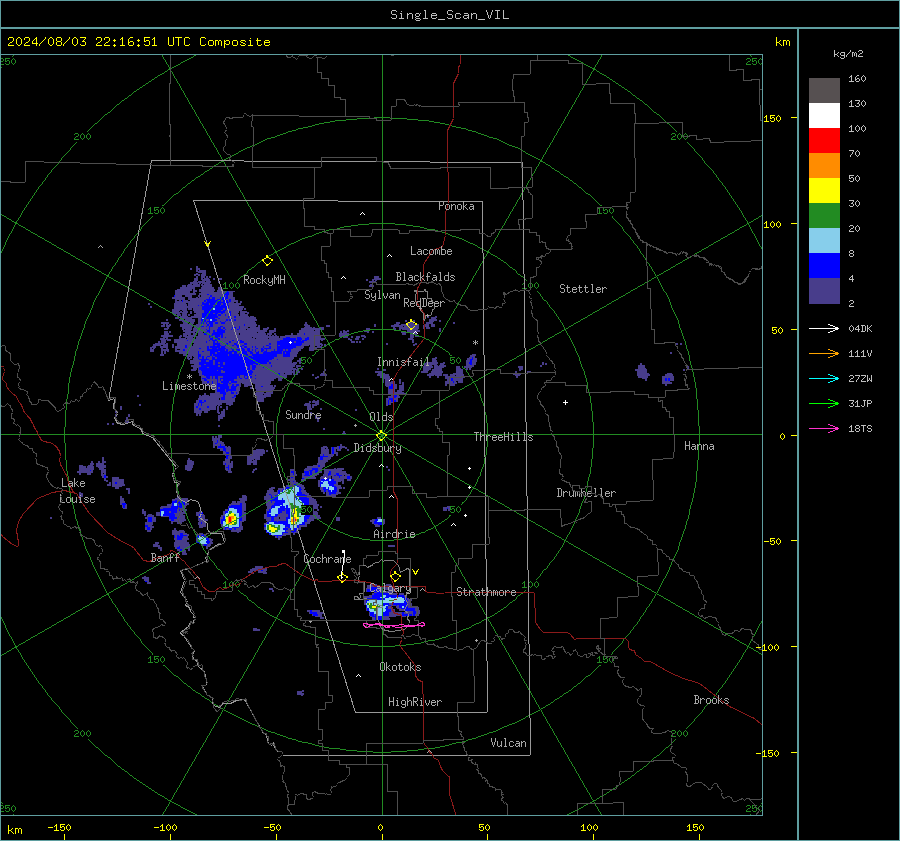Click the ThreeHills label
Image resolution: width=900 pixels, height=841 pixels.
click(503, 437)
